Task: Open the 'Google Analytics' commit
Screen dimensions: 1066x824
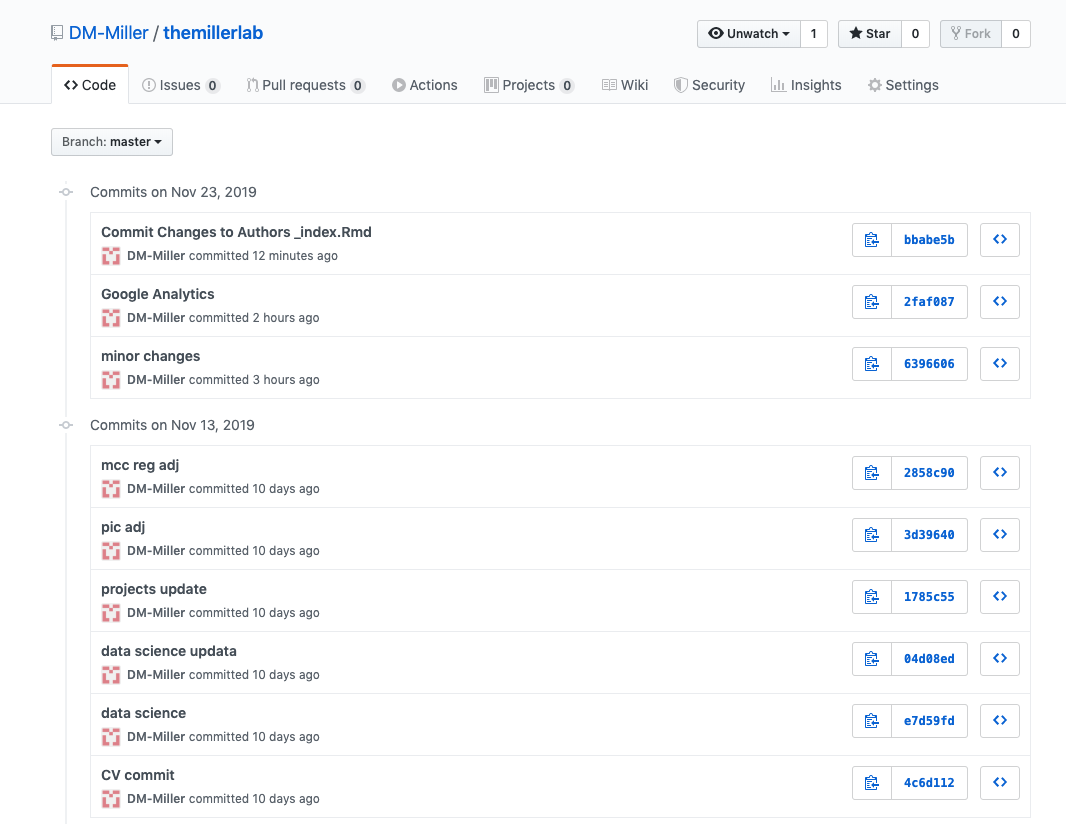Action: pos(158,294)
